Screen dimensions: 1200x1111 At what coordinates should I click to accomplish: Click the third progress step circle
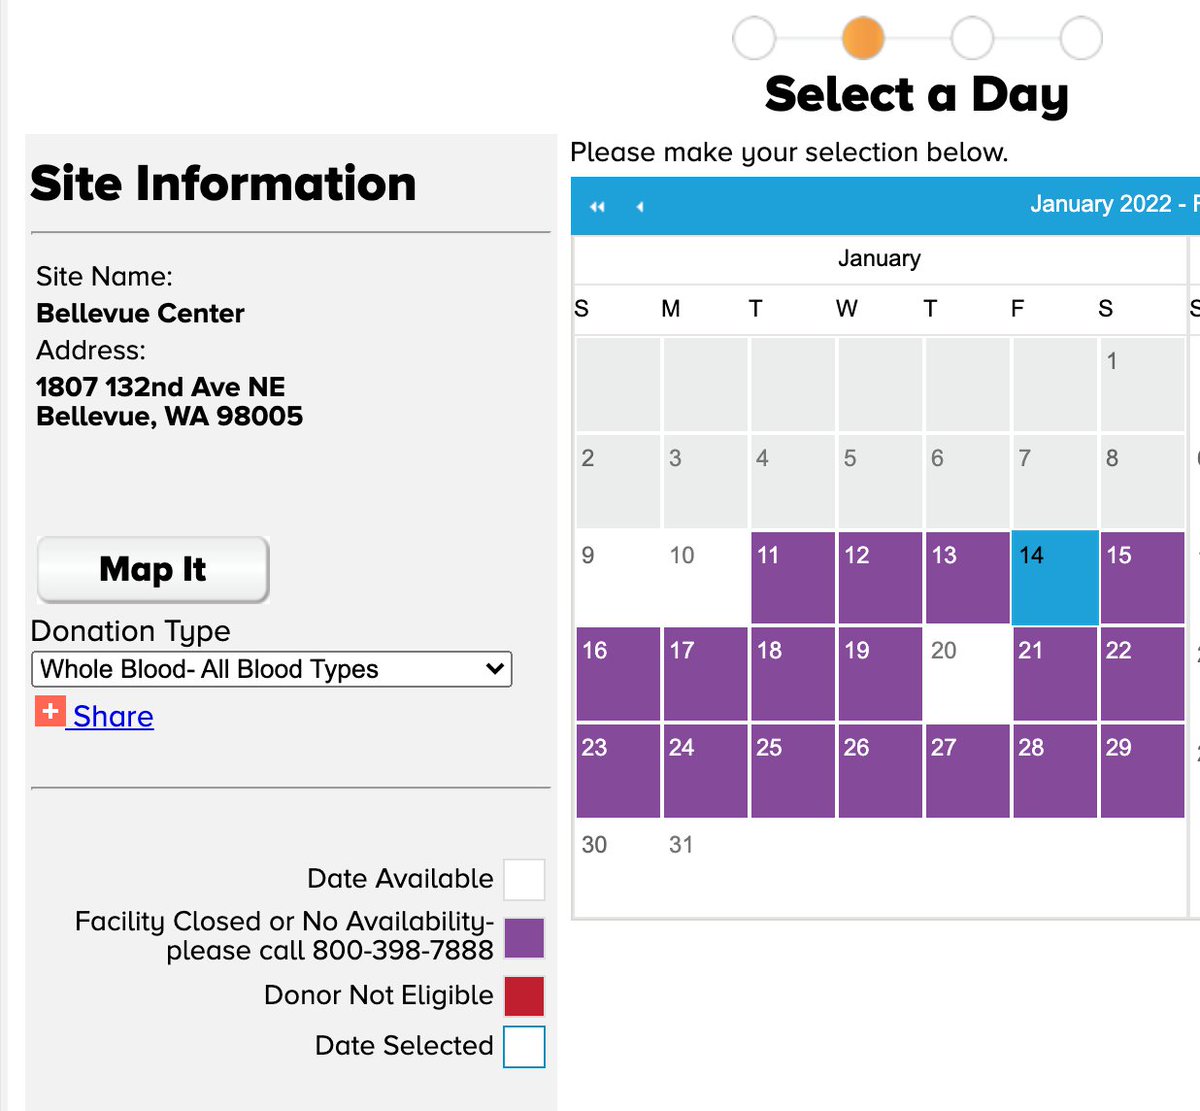pos(972,38)
